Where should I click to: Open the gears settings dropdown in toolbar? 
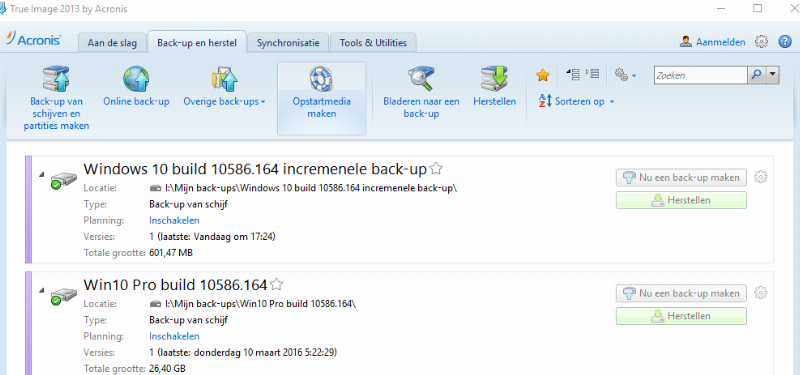tap(626, 75)
